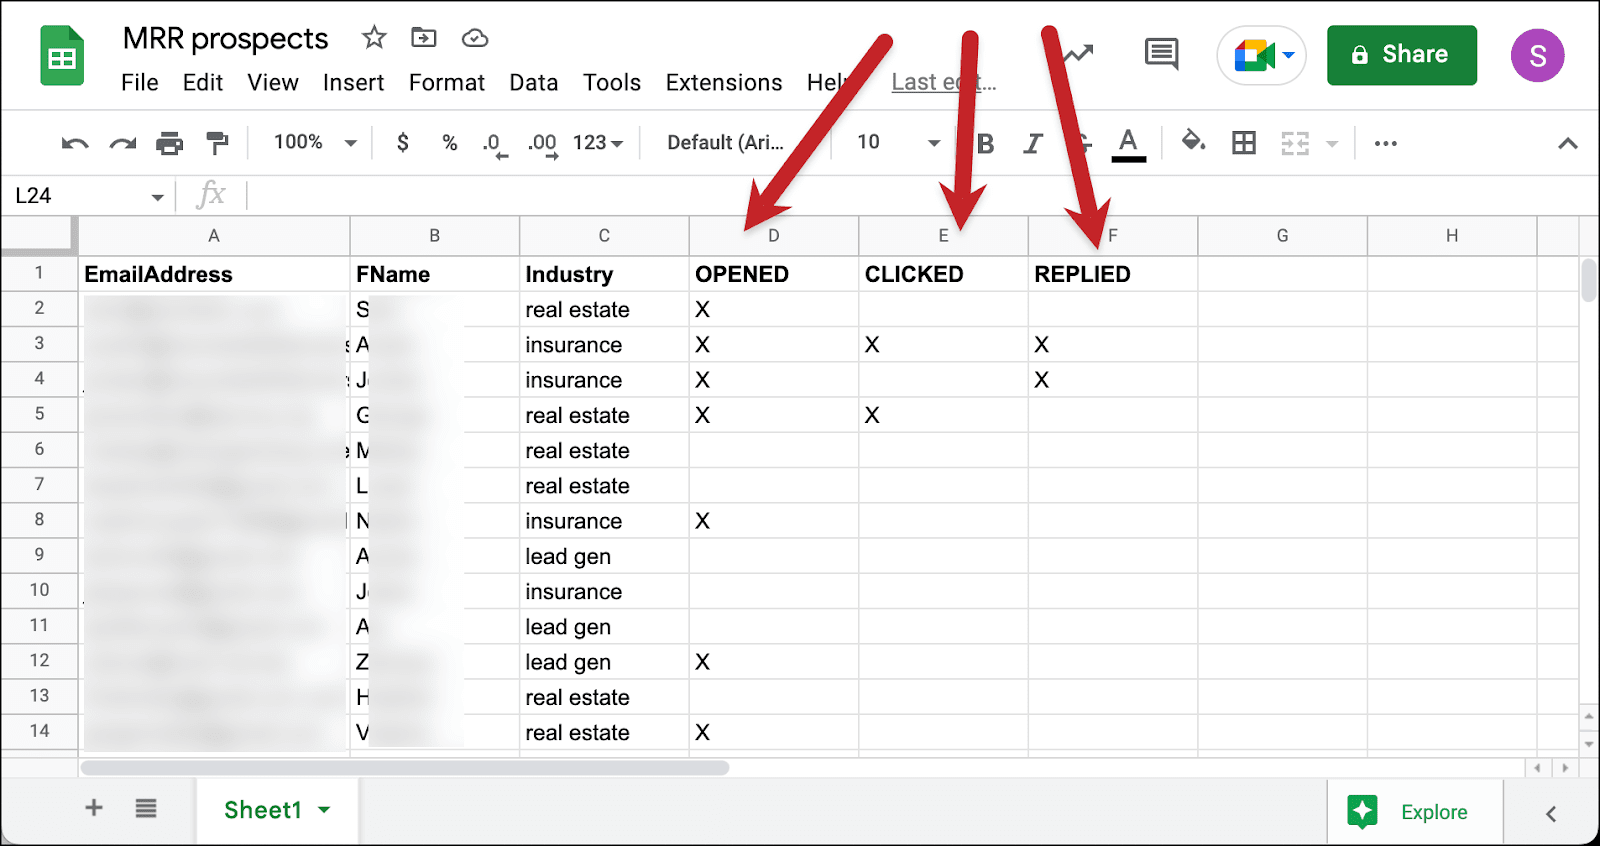Open the Tools menu
This screenshot has height=846, width=1600.
[612, 83]
